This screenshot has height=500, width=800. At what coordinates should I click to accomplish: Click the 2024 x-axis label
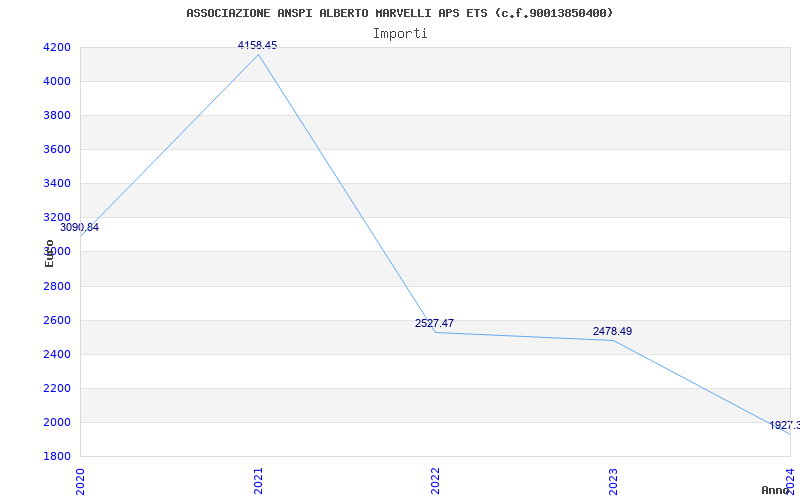click(x=790, y=481)
